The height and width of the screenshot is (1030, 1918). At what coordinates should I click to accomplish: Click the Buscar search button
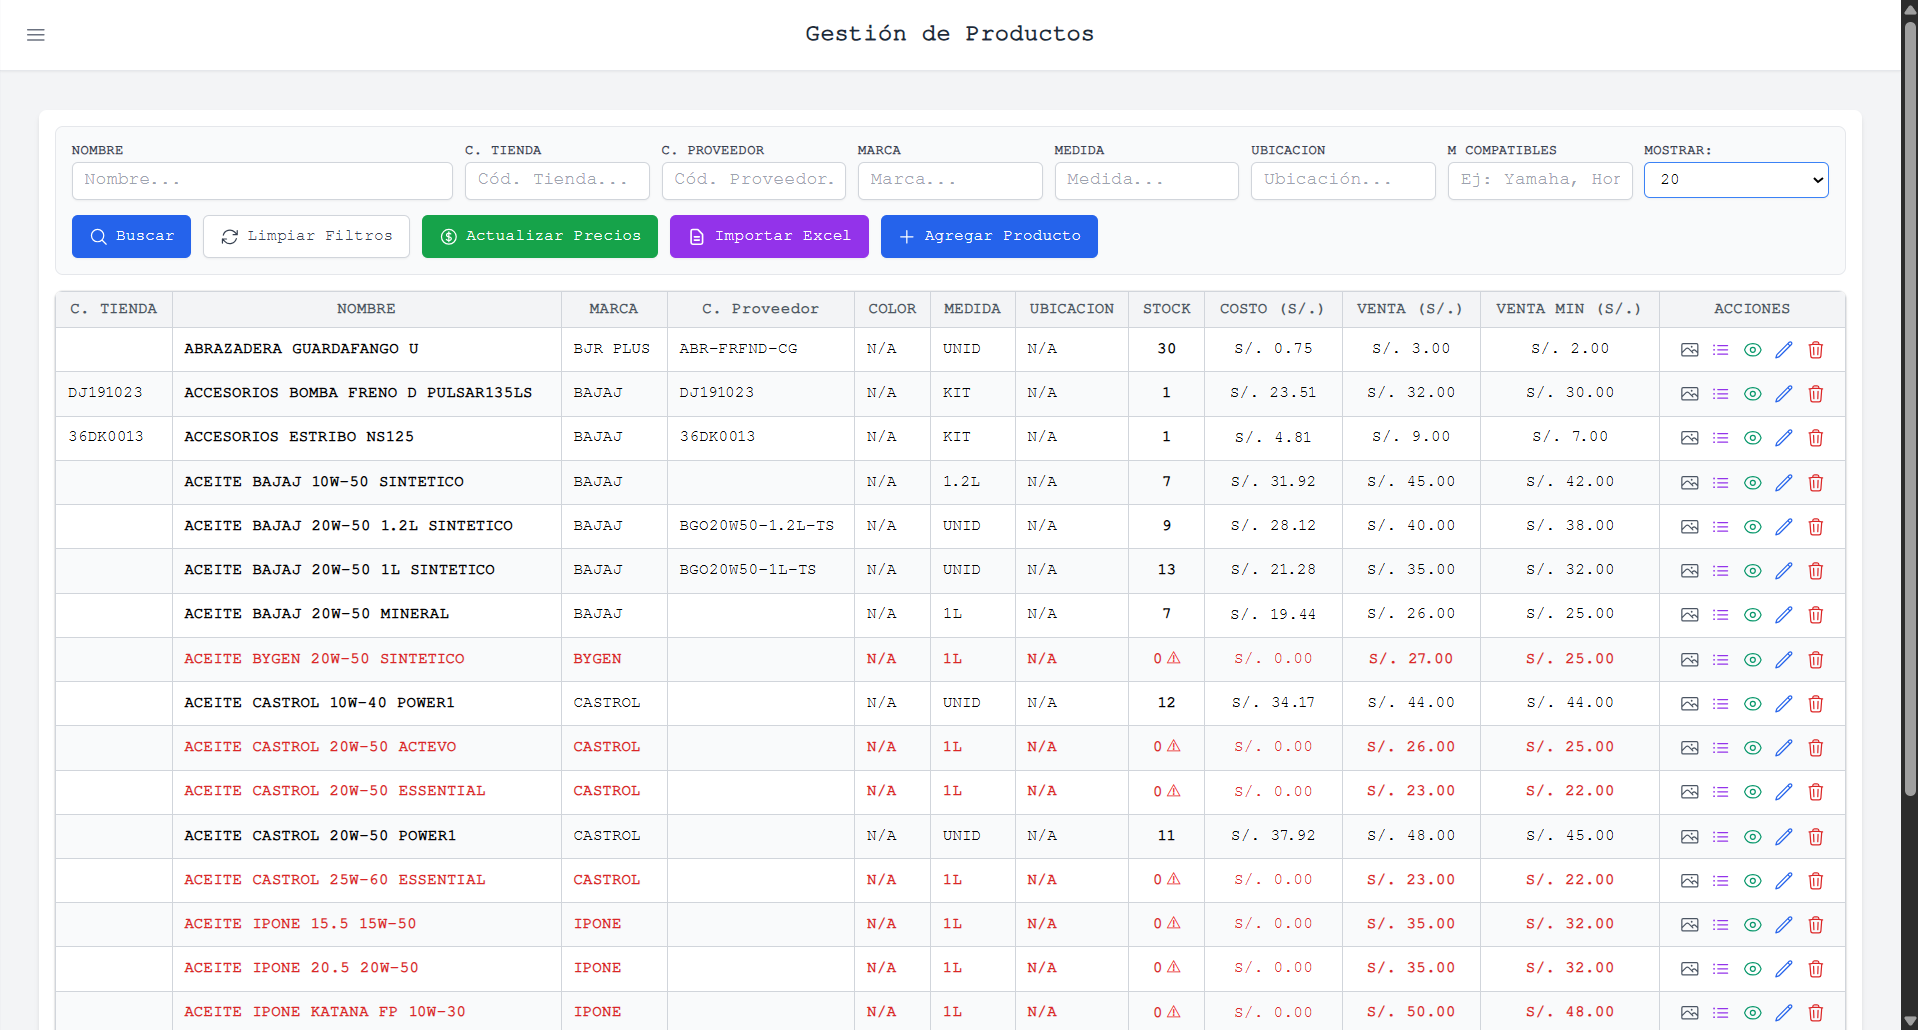pyautogui.click(x=131, y=236)
